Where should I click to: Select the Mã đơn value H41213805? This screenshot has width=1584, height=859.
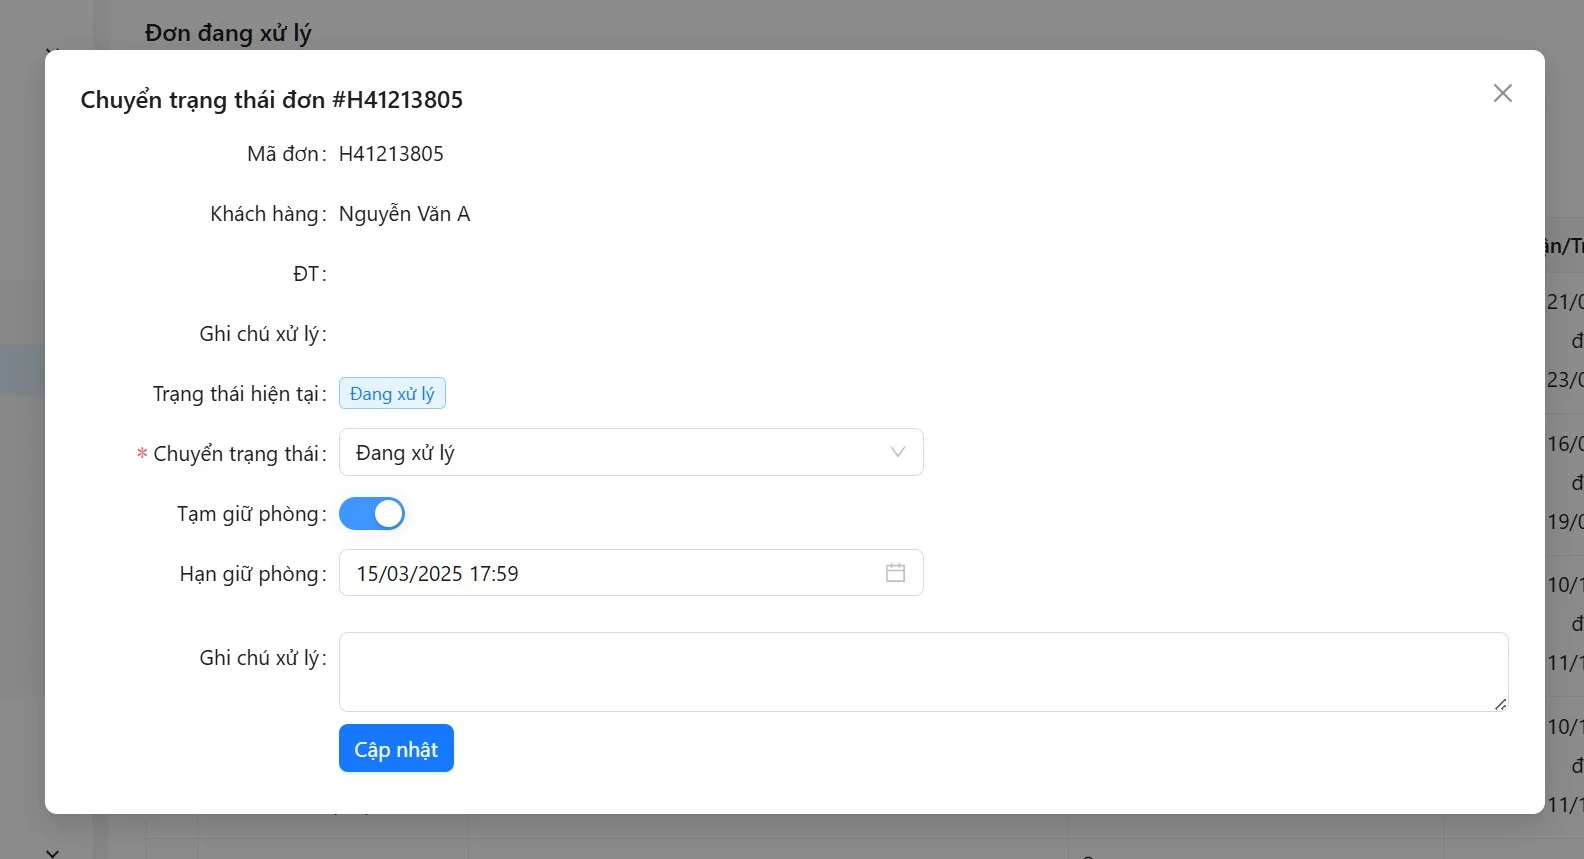point(391,154)
